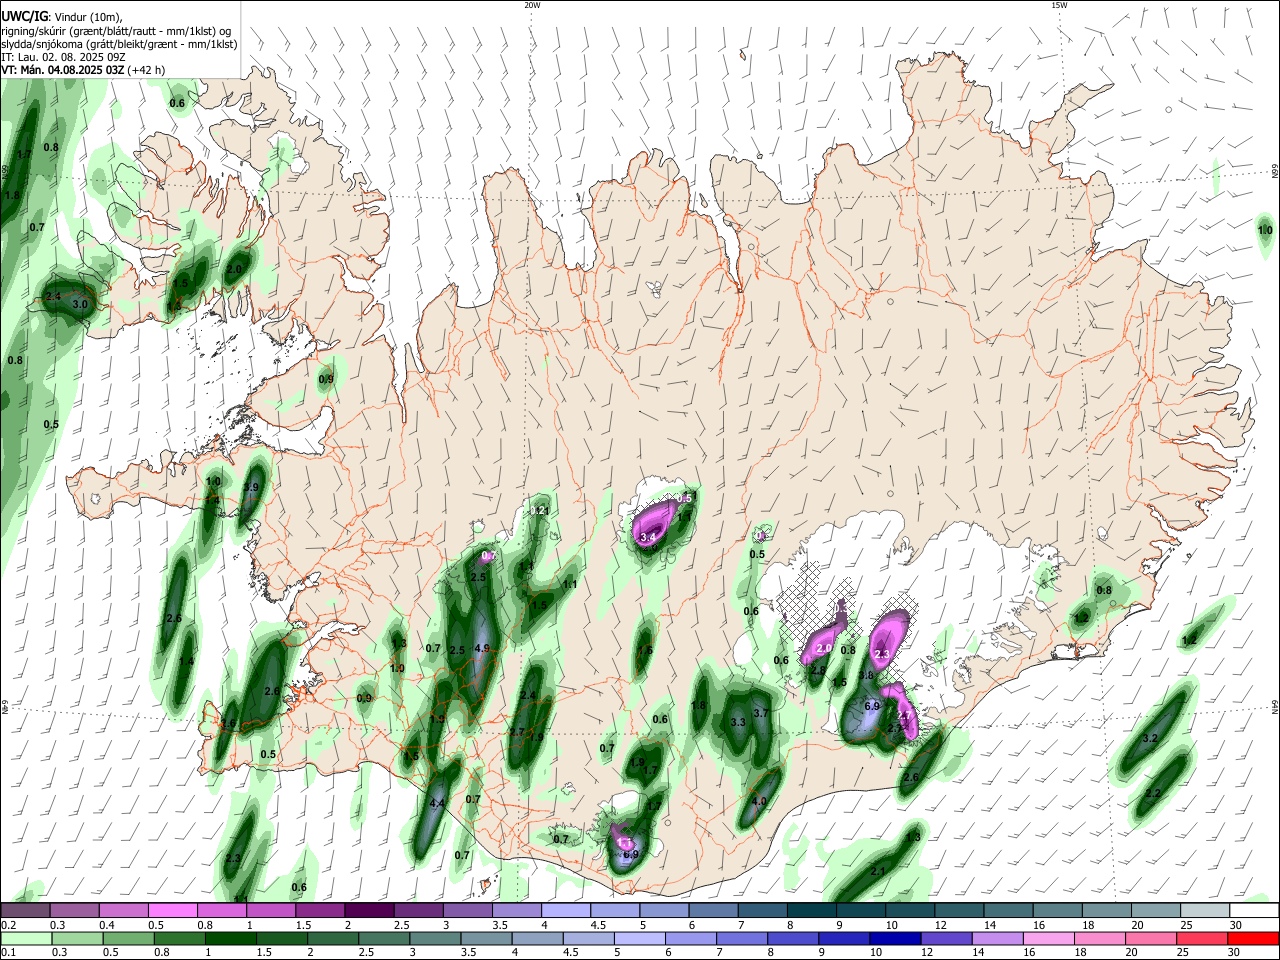Click the '0.21' precipitation value
The image size is (1280, 960).
[x=539, y=511]
